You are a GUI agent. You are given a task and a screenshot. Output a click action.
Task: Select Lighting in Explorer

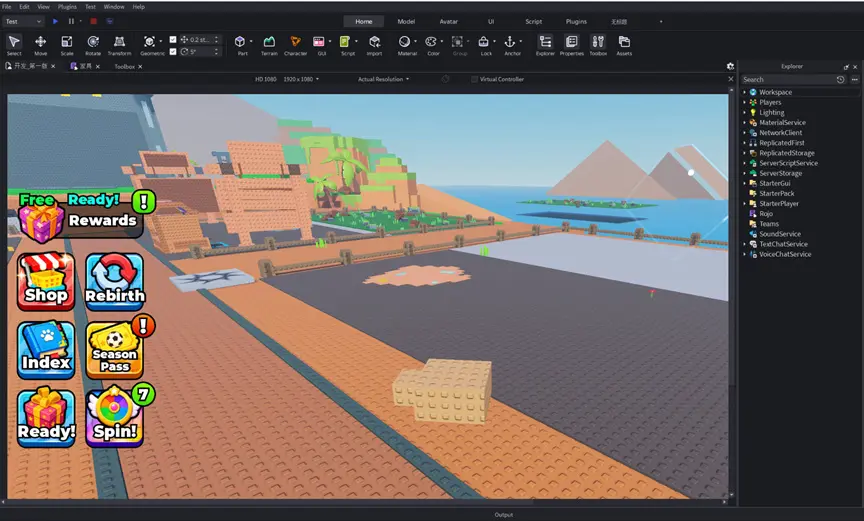click(x=771, y=112)
